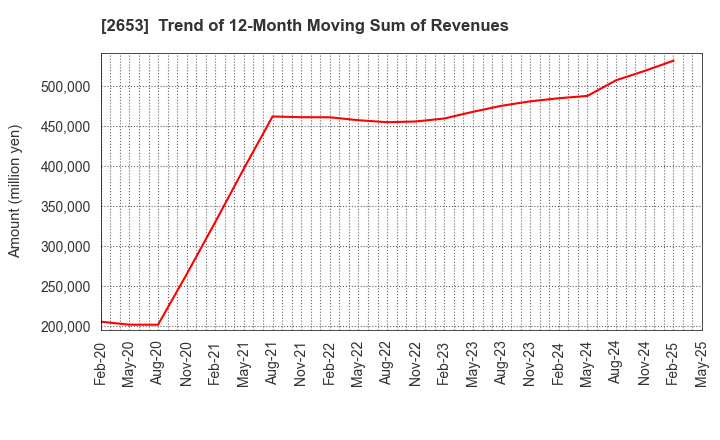Click the x-axis label Nov-23
Viewport: 720px width, 440px height.
coord(529,364)
